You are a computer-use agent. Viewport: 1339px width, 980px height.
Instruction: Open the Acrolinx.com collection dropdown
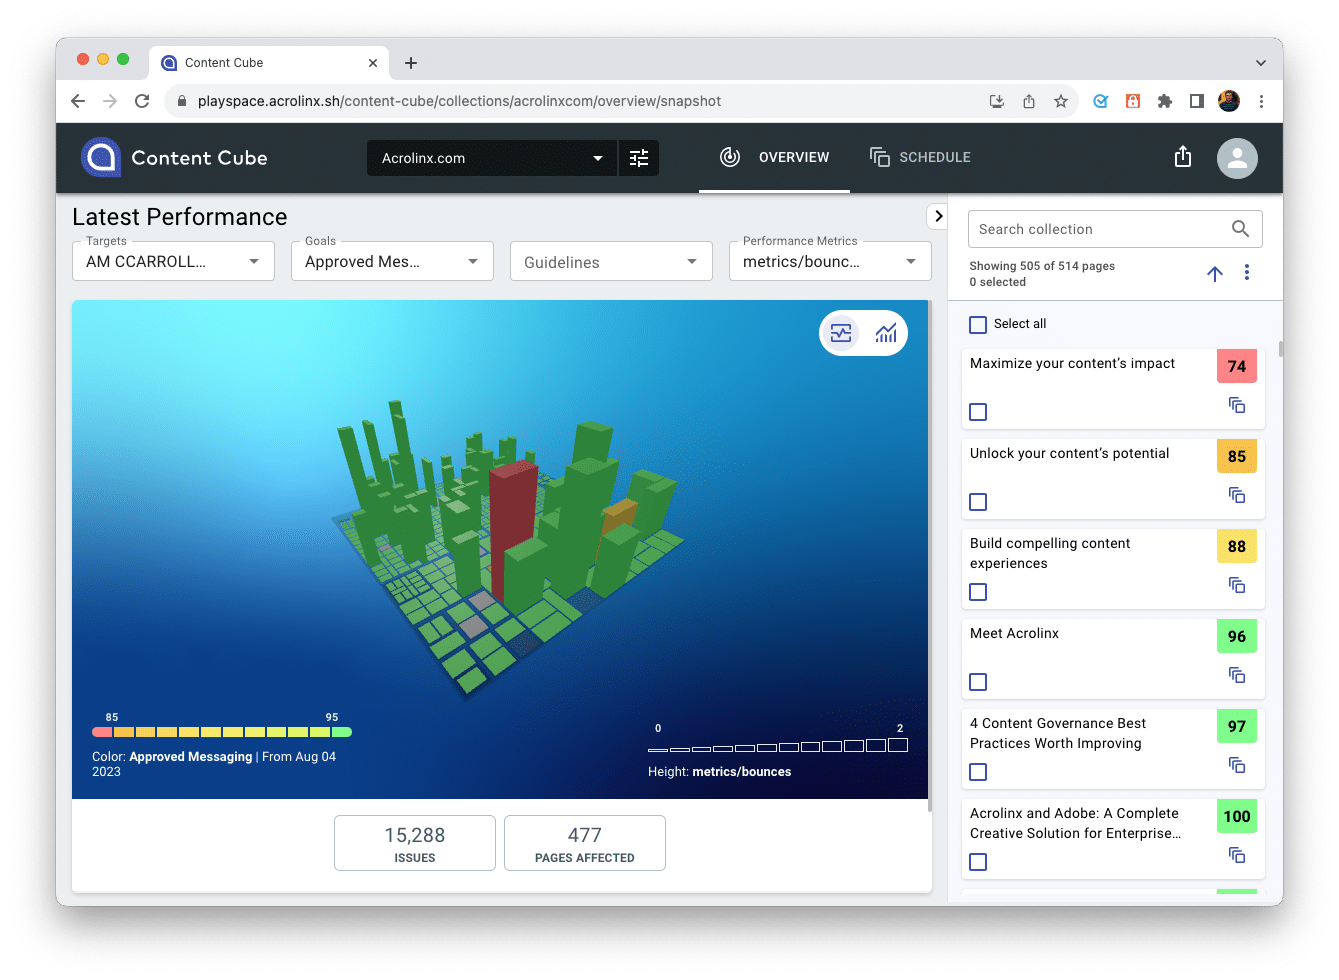tap(492, 158)
